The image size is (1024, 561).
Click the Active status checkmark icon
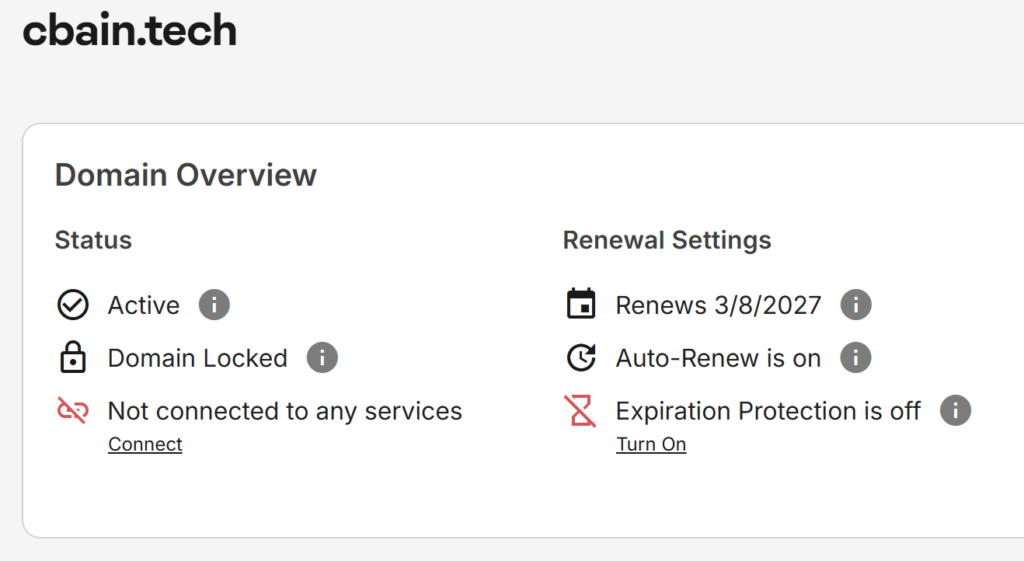pos(73,305)
